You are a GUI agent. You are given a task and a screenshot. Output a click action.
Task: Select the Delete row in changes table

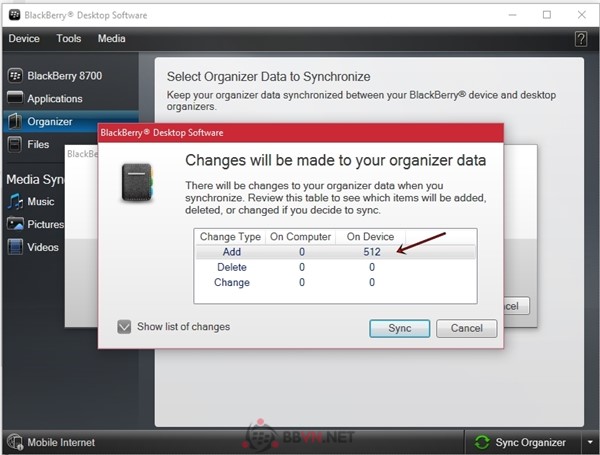pyautogui.click(x=335, y=267)
